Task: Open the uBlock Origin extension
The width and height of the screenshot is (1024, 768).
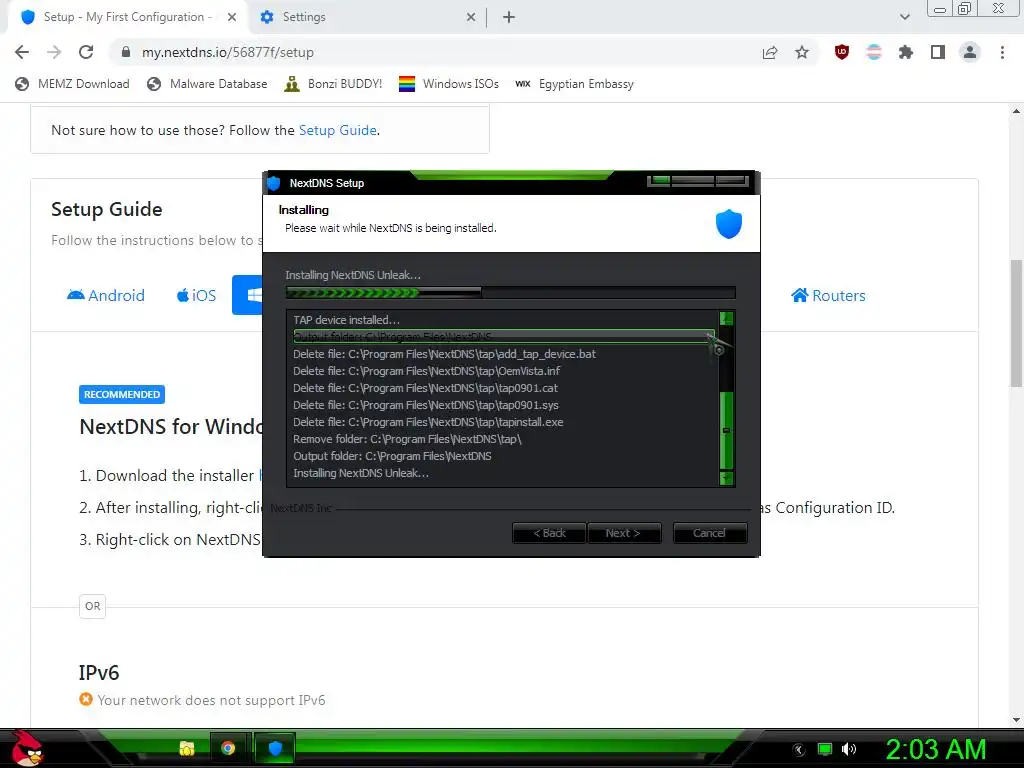Action: click(x=842, y=52)
